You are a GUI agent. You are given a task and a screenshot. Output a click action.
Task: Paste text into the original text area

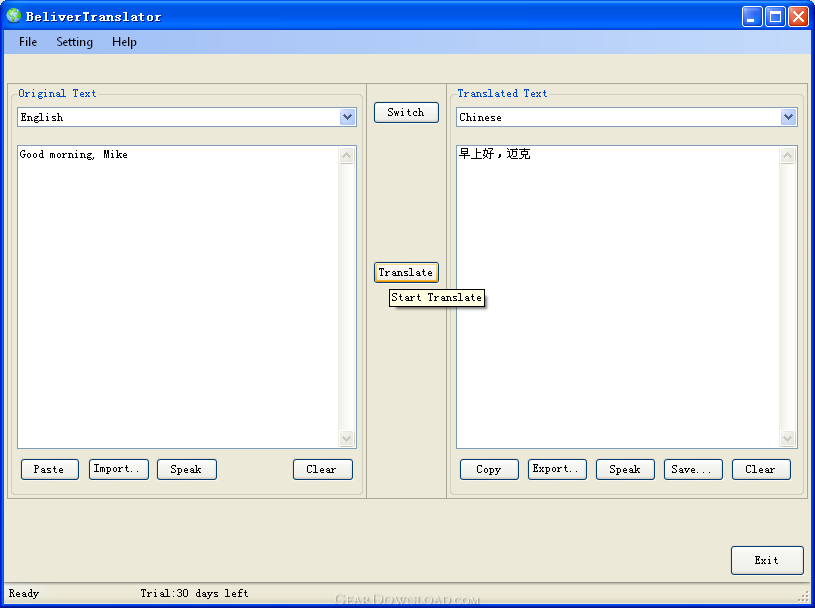click(x=49, y=469)
